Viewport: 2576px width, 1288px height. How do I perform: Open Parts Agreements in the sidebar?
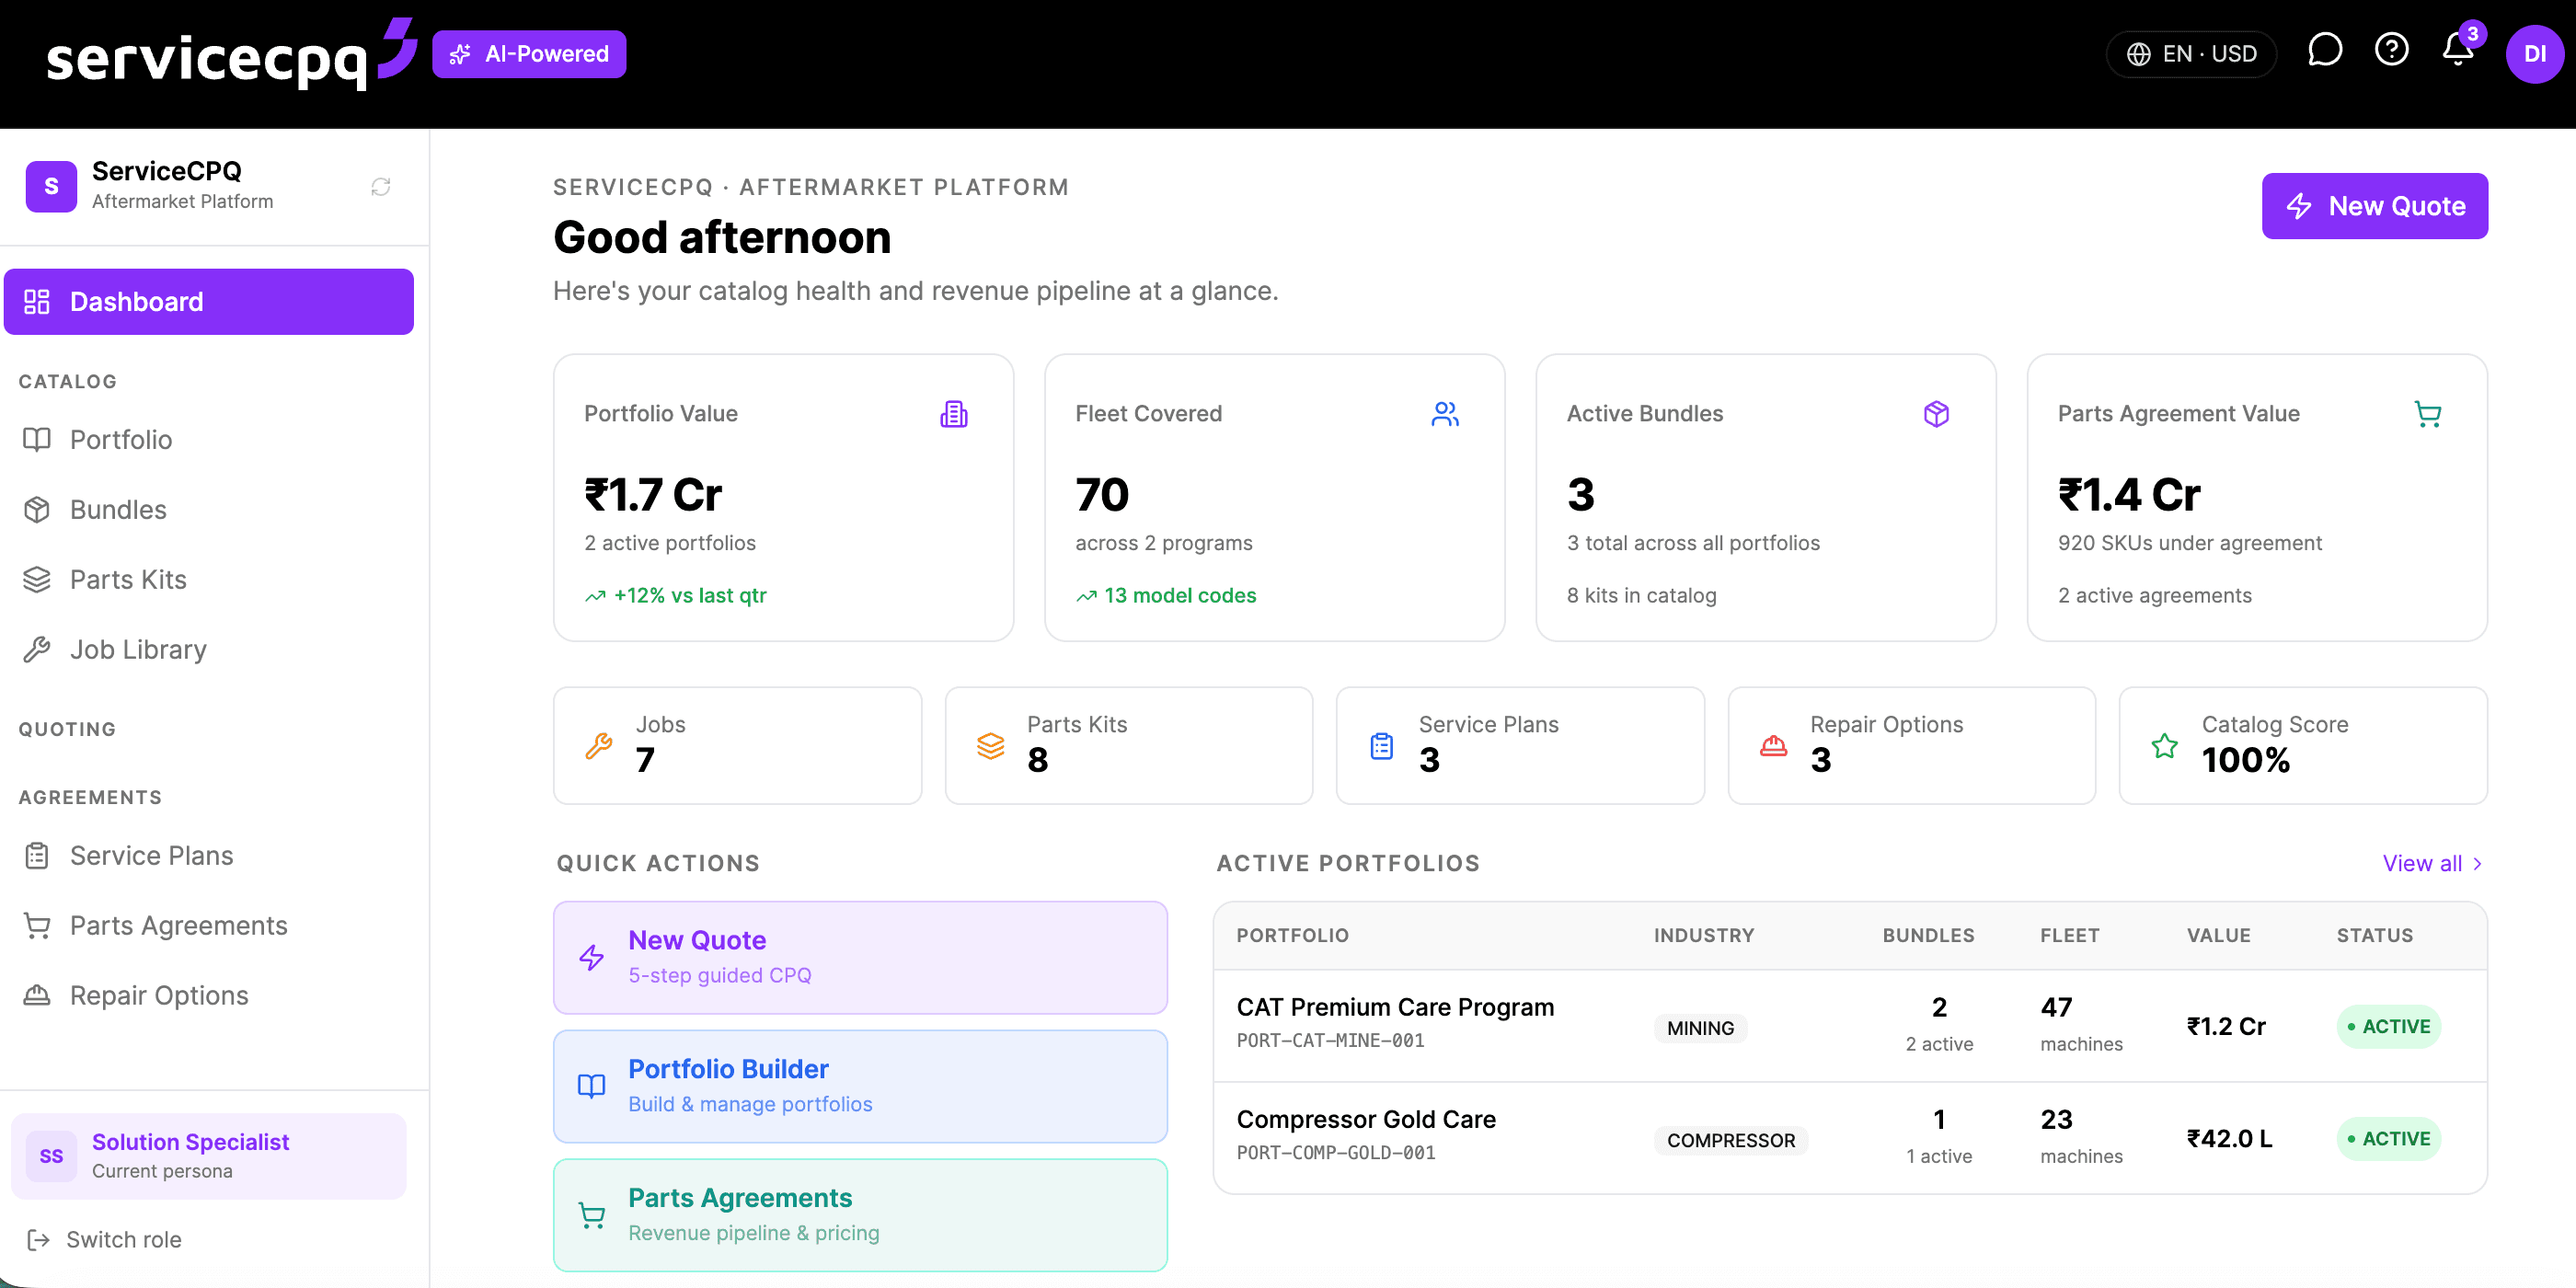click(208, 926)
